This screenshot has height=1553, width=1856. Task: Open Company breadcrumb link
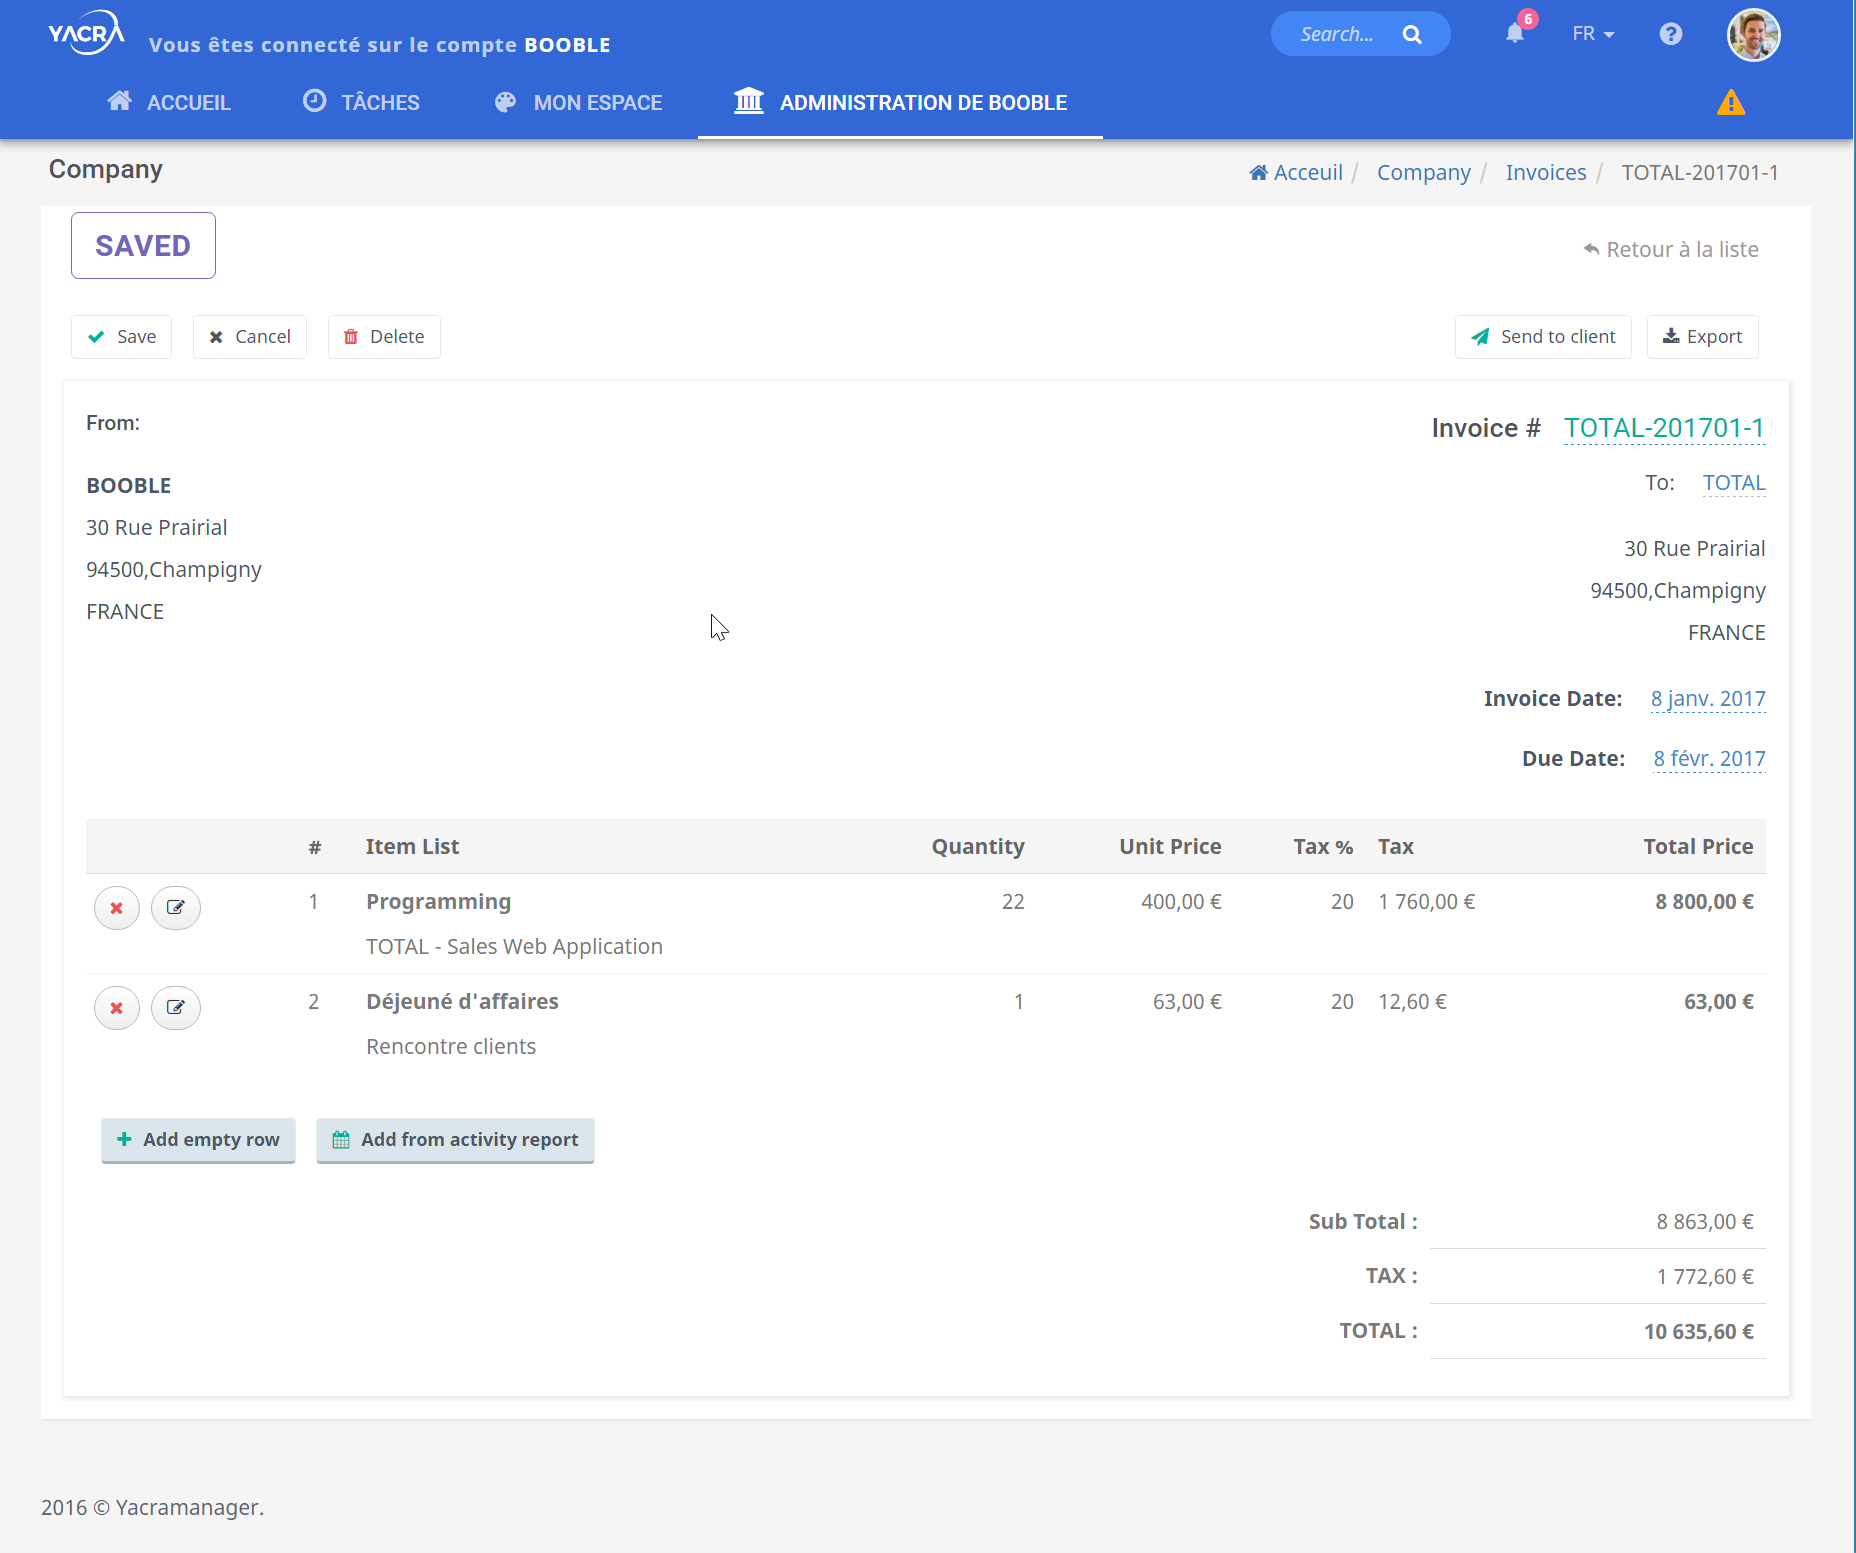1424,173
